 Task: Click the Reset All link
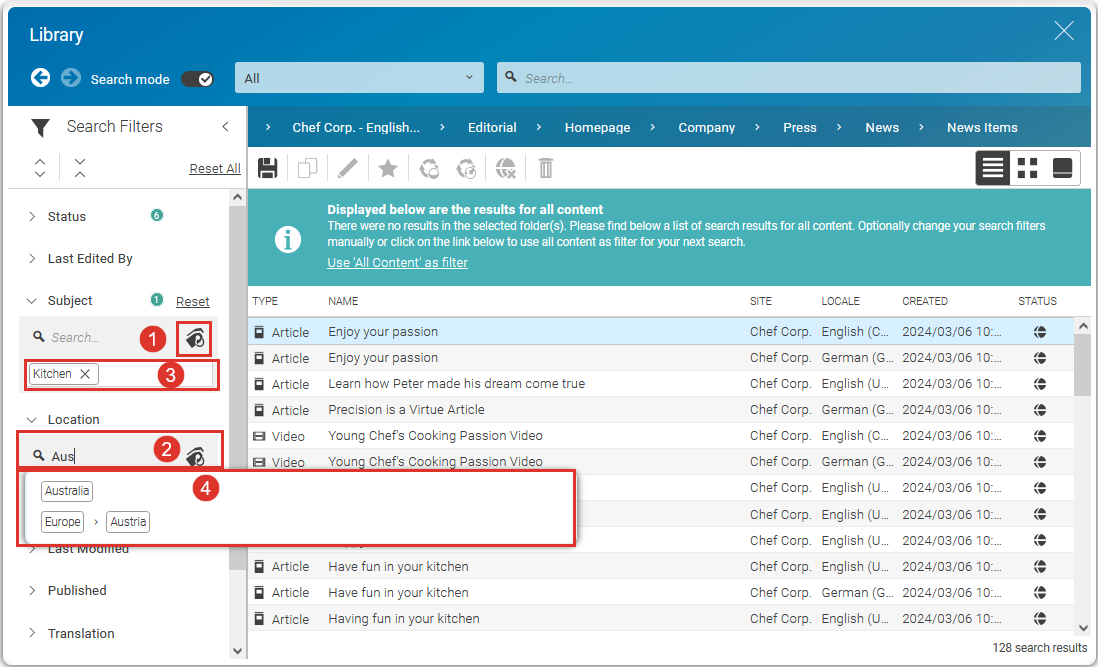pos(215,169)
